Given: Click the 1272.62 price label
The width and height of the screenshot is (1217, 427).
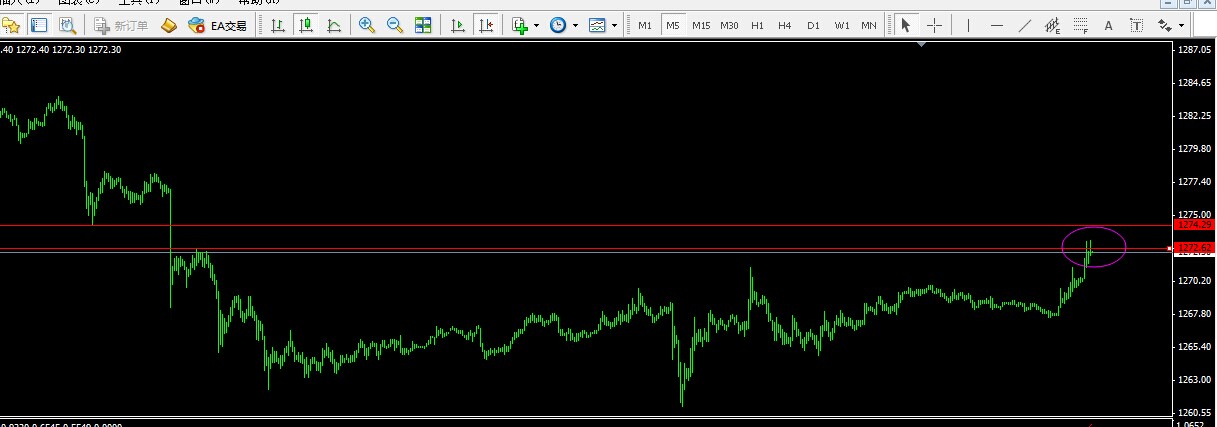Looking at the screenshot, I should pyautogui.click(x=1194, y=247).
